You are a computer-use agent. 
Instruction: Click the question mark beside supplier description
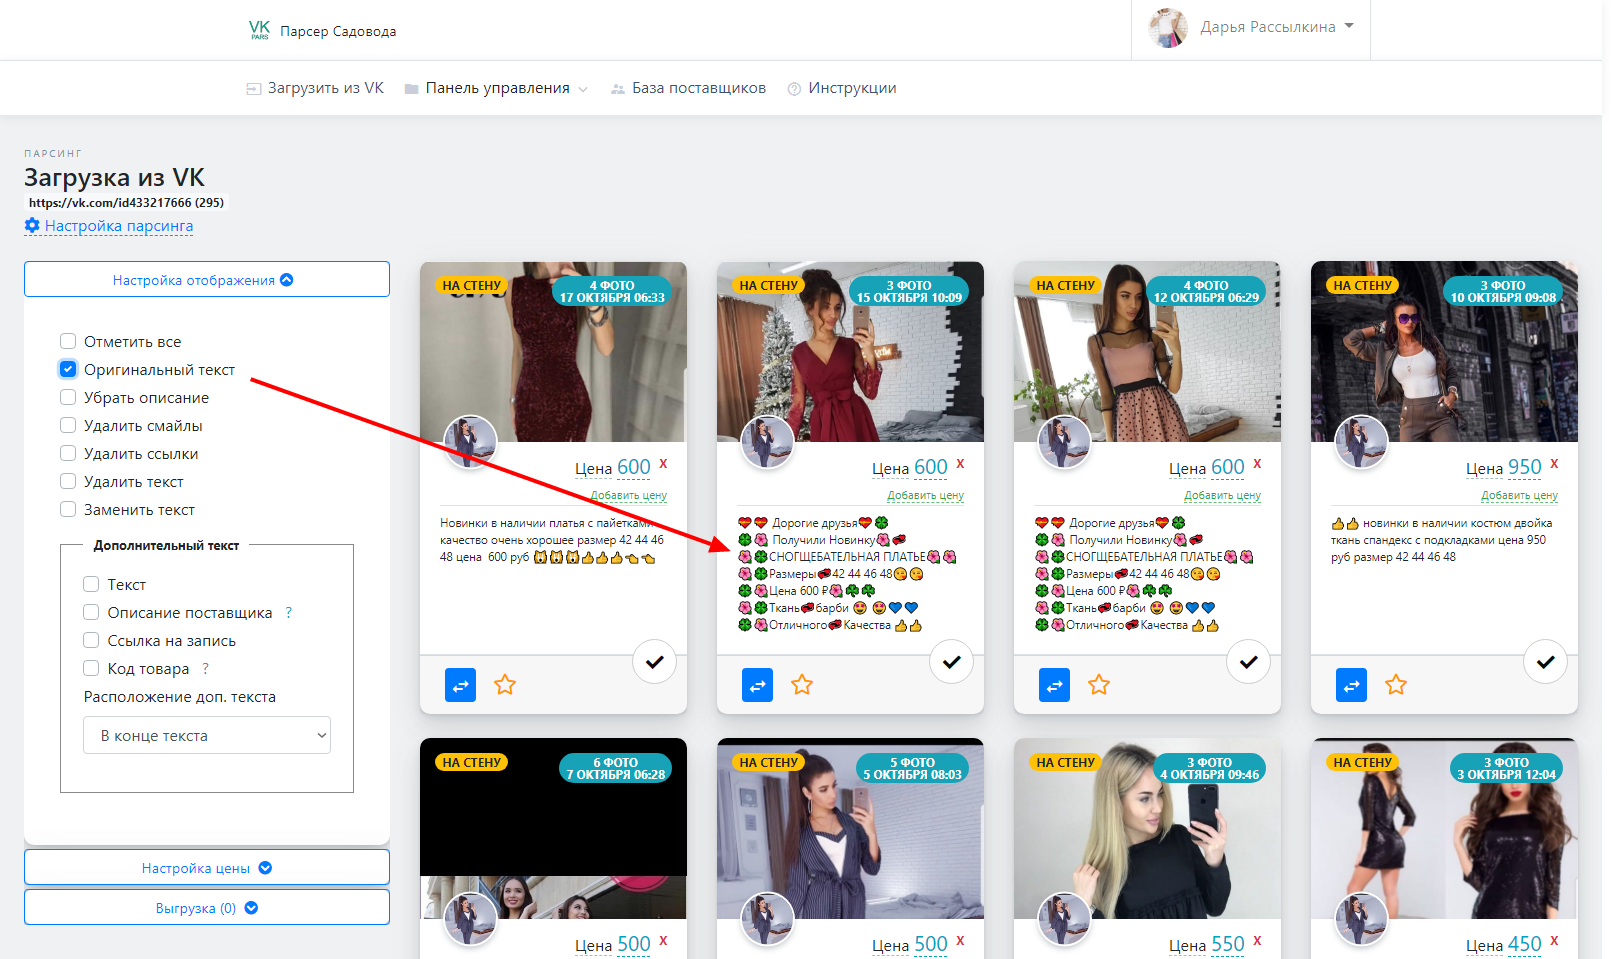pyautogui.click(x=289, y=613)
